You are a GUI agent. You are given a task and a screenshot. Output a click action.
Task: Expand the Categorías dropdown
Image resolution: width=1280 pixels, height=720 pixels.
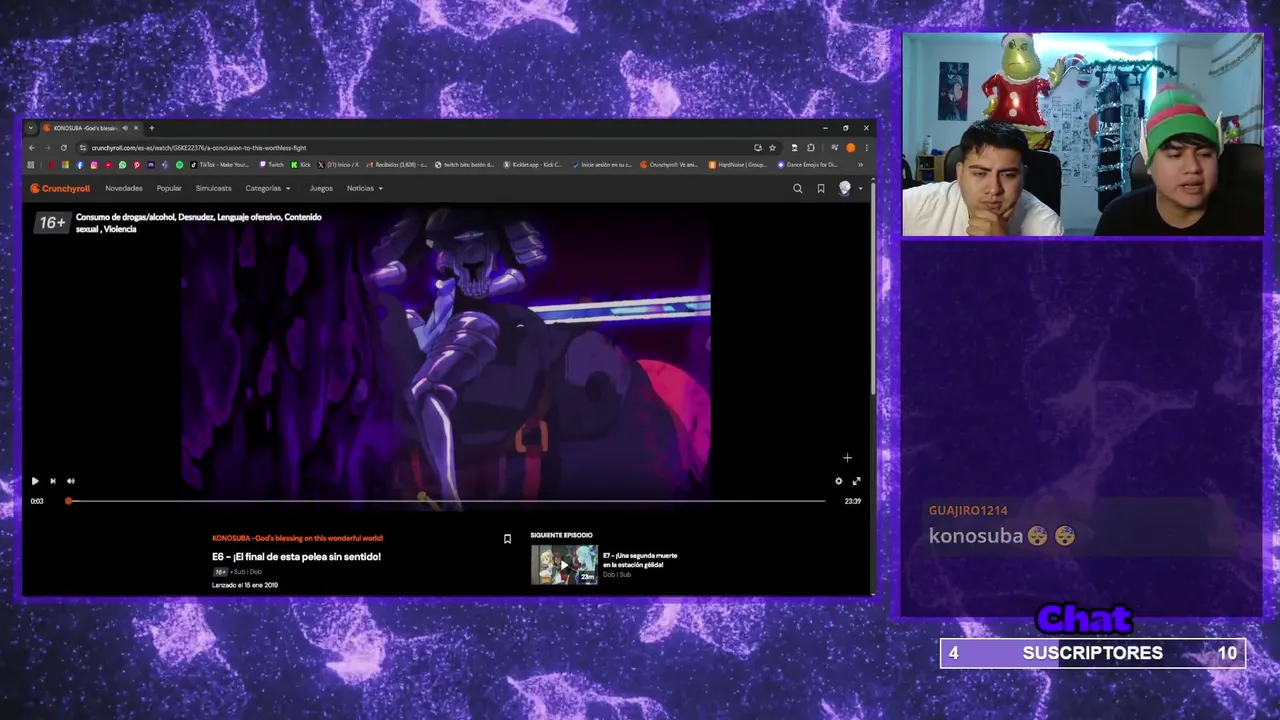(x=268, y=188)
